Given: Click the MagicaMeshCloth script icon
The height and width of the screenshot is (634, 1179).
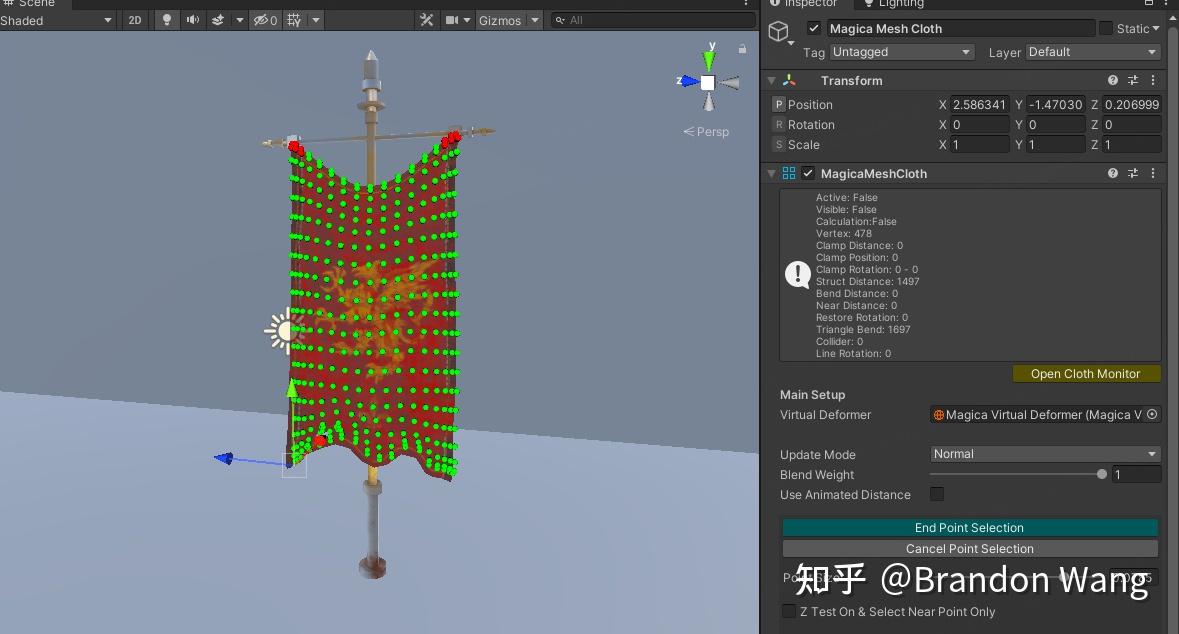Looking at the screenshot, I should pos(789,174).
